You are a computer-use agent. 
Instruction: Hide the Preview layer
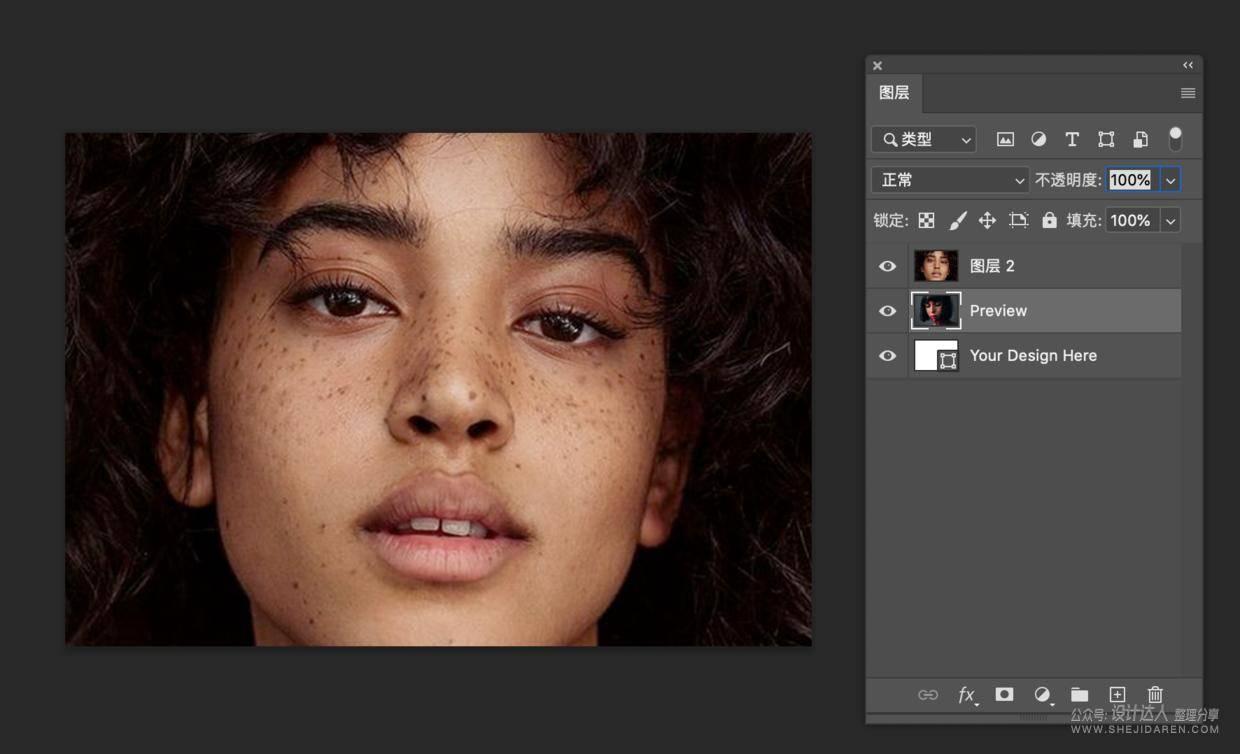click(887, 311)
